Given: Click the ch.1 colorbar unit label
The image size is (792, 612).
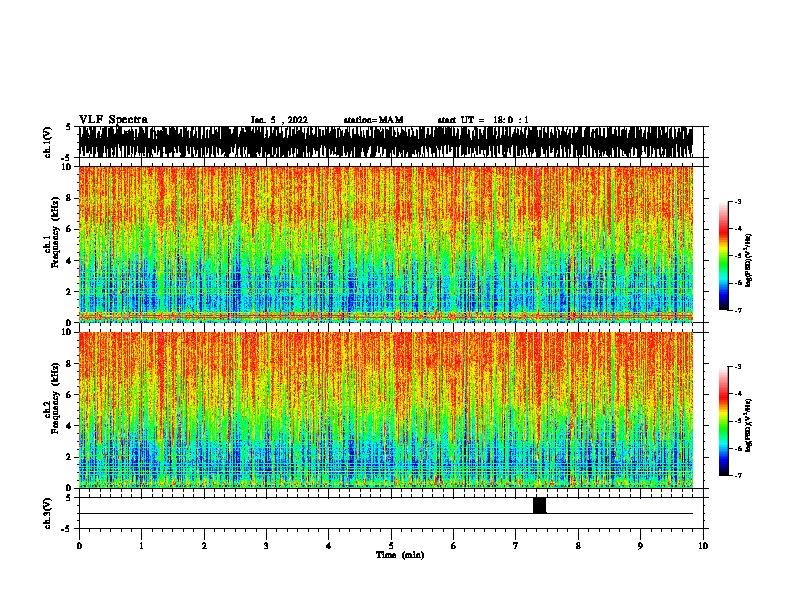Looking at the screenshot, I should coord(748,260).
